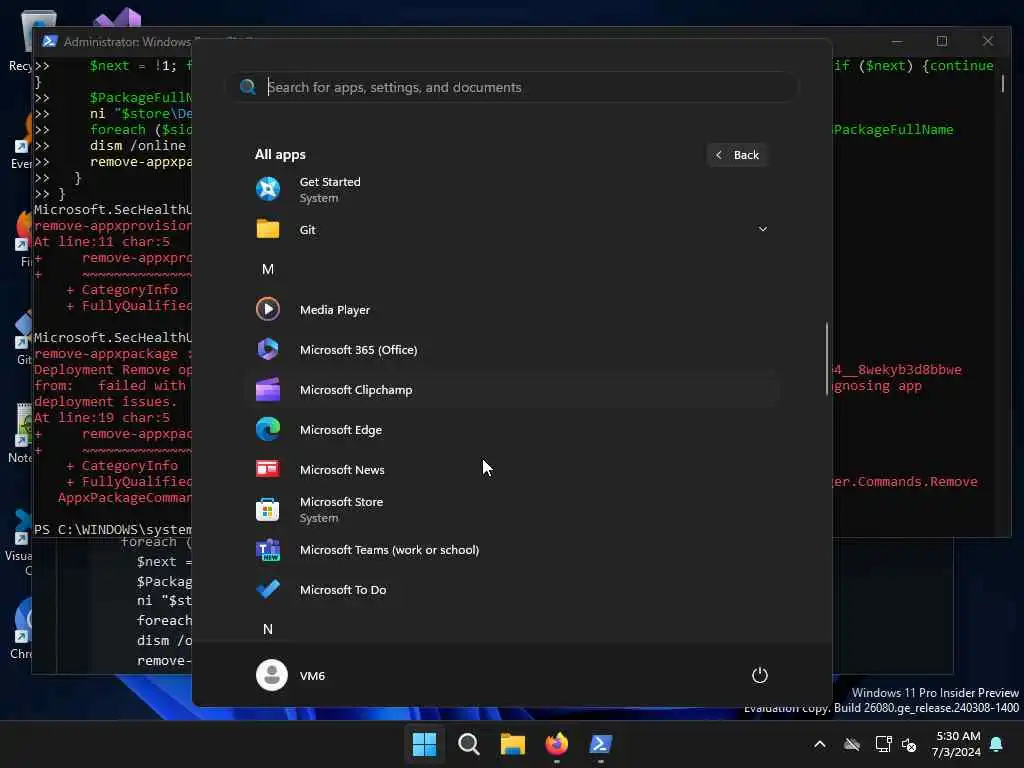
Task: Click the Media Player label text
Action: click(335, 310)
